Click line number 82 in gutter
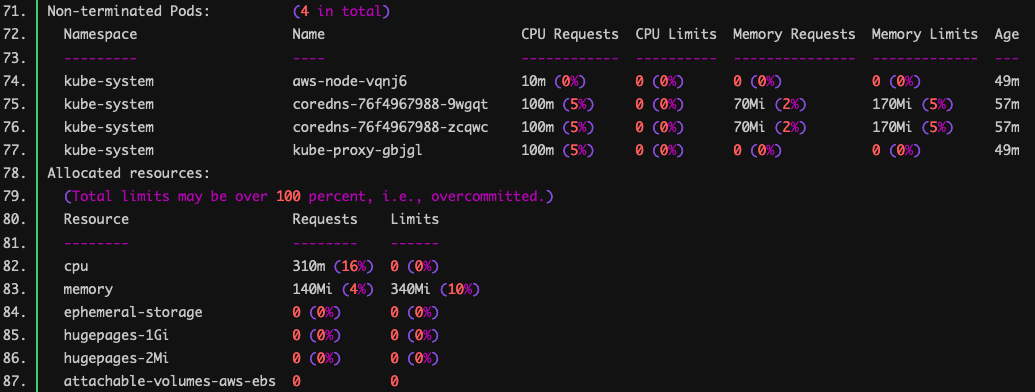 point(15,266)
